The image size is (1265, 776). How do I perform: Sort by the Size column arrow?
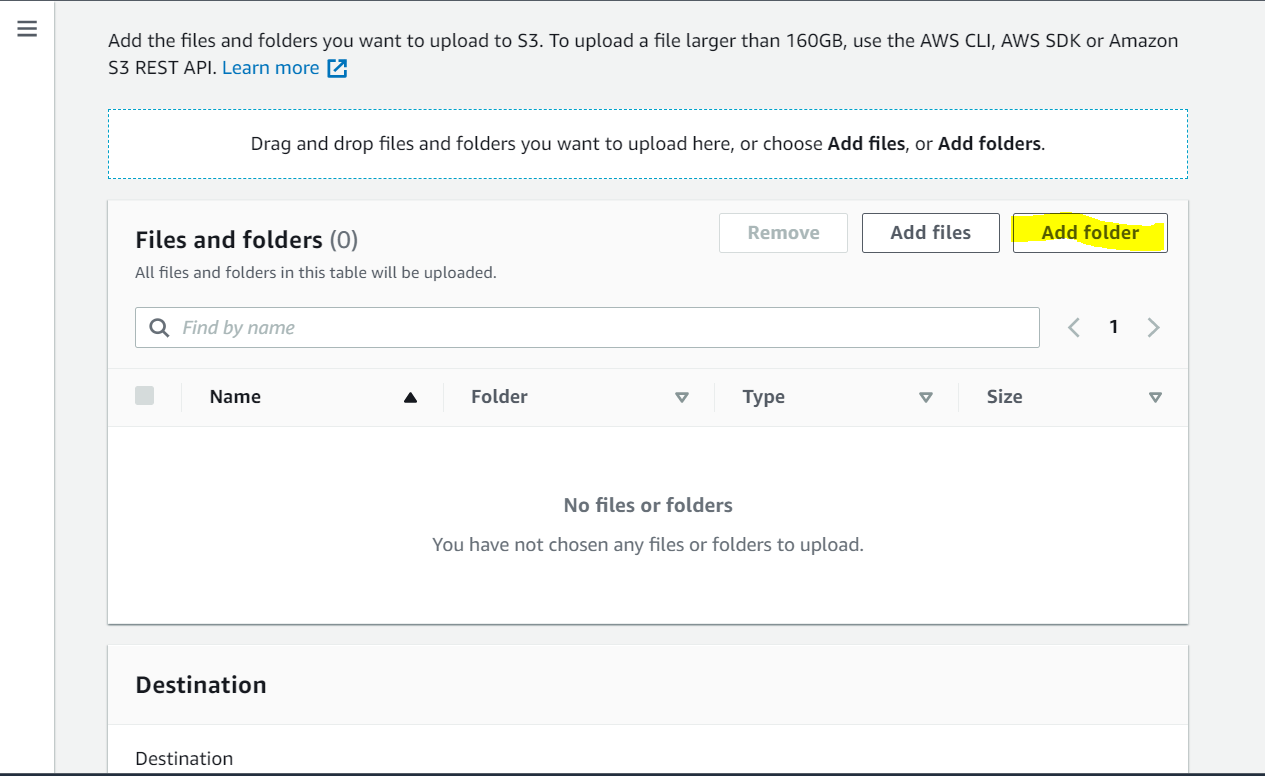coord(1155,398)
